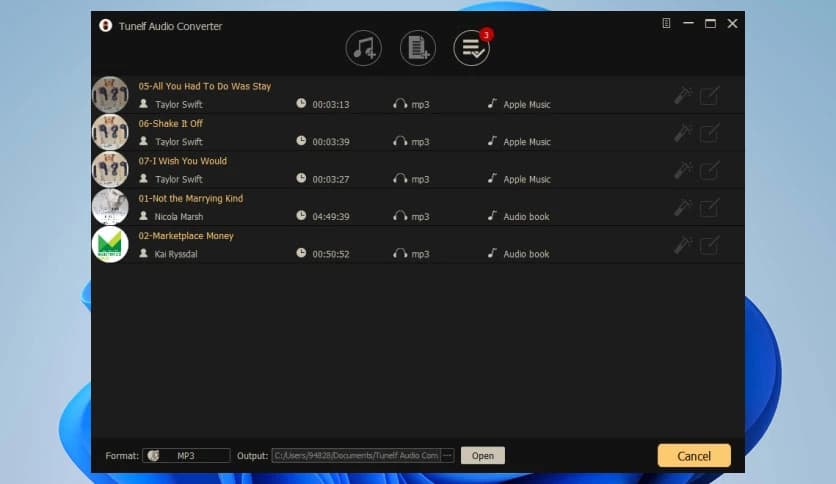836x484 pixels.
Task: Click the 1989 album cover of Shake It Off
Action: pyautogui.click(x=110, y=132)
